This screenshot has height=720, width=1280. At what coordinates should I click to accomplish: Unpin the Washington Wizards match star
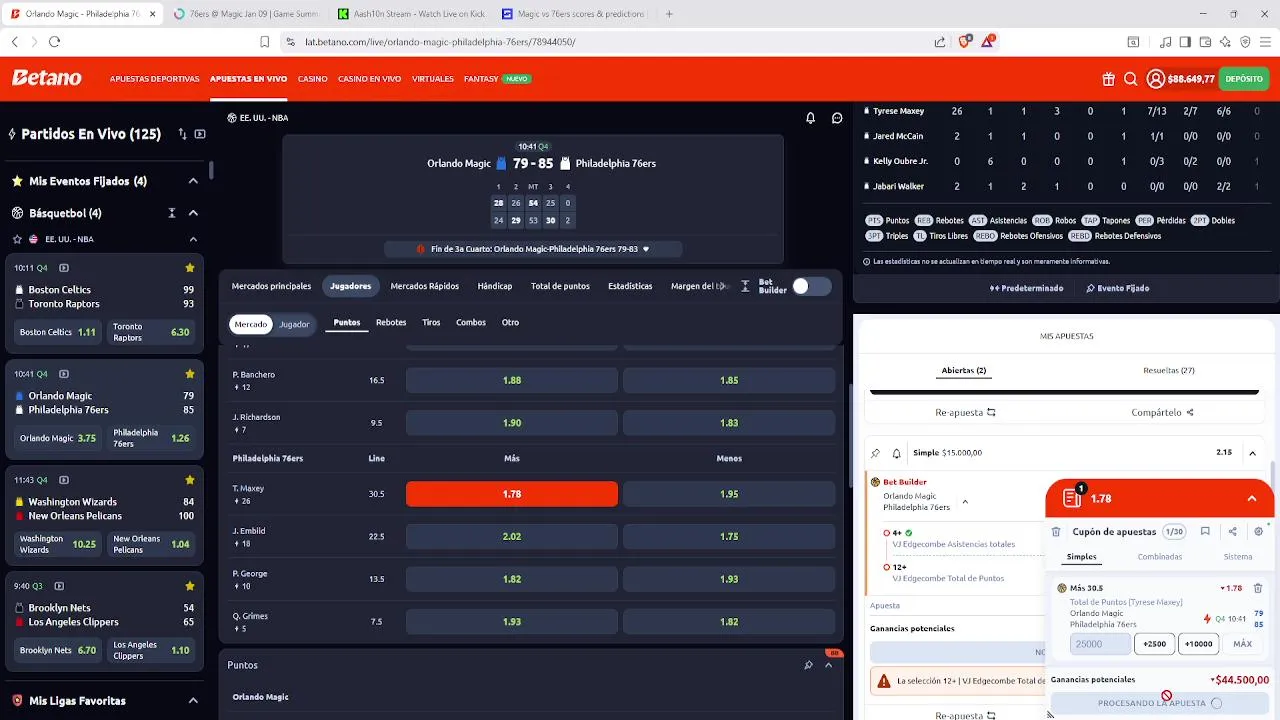(x=190, y=480)
